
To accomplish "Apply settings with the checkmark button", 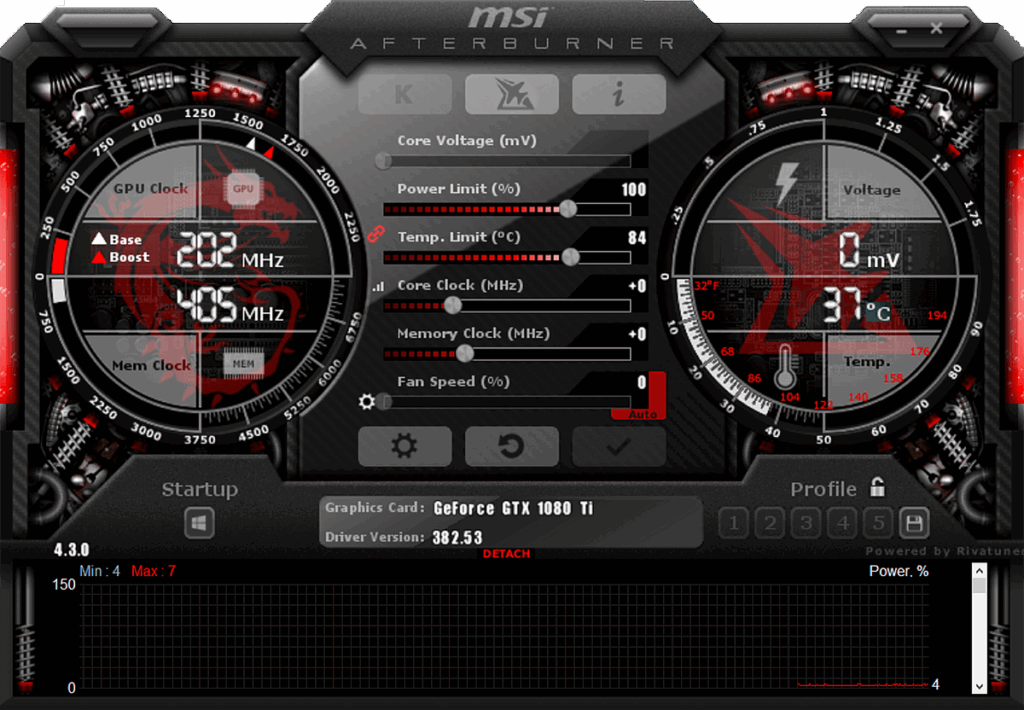I will point(618,447).
